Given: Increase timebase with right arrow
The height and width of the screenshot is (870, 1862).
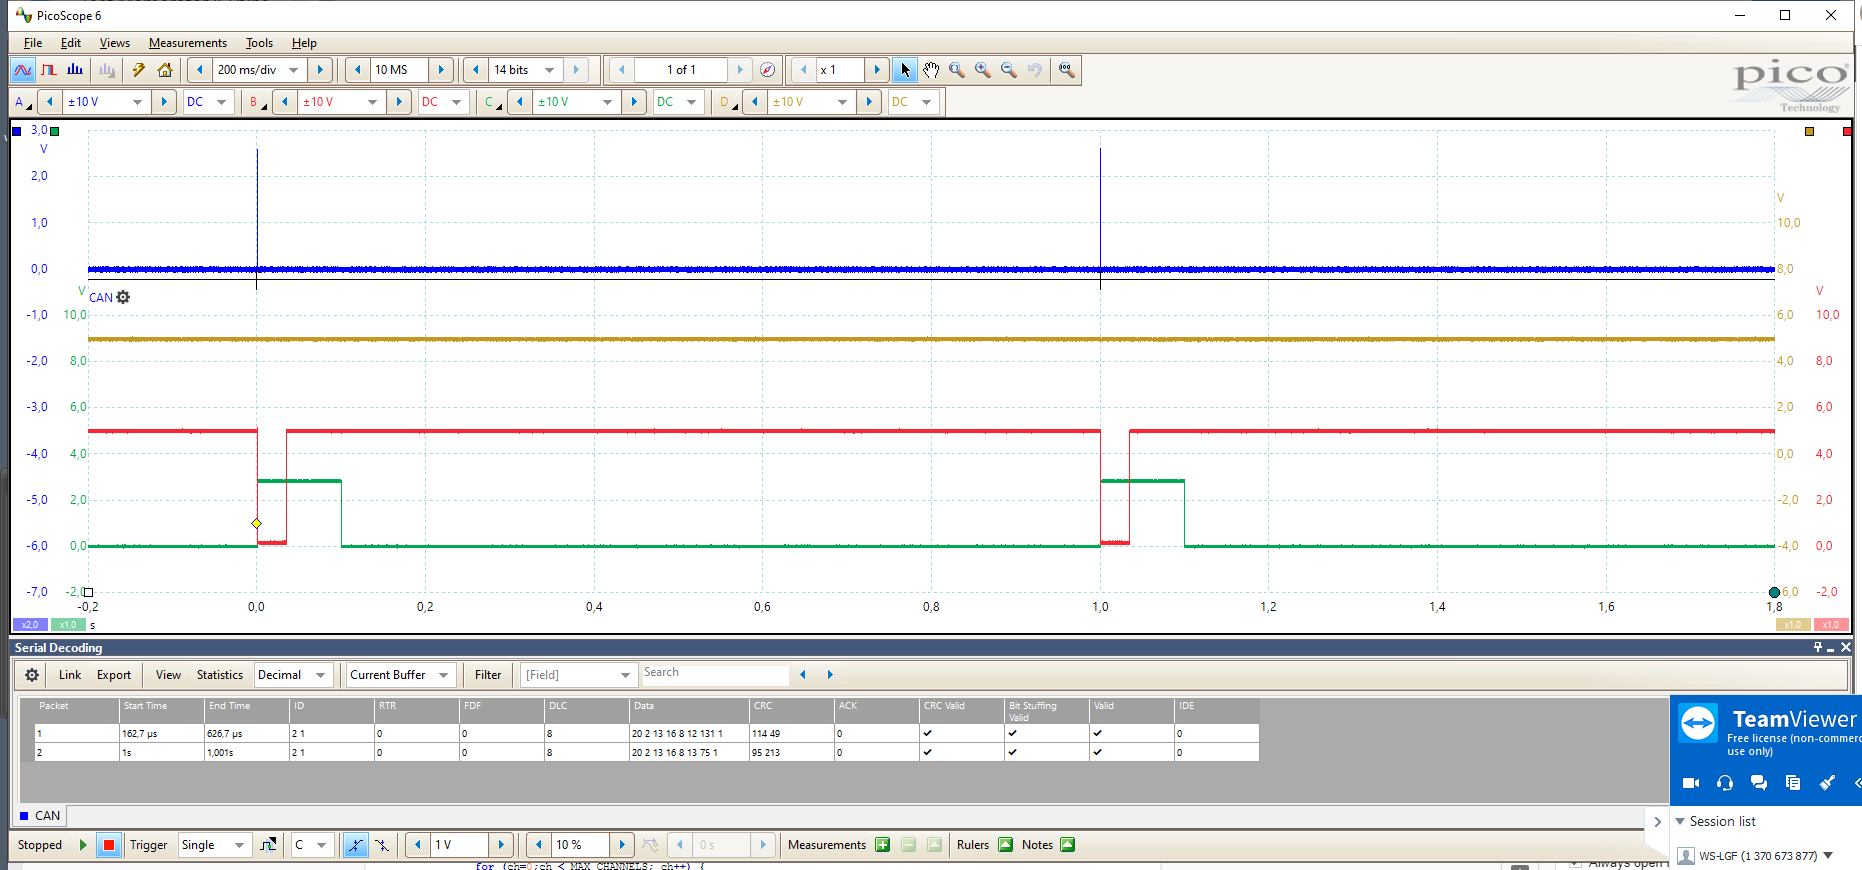Looking at the screenshot, I should pyautogui.click(x=320, y=70).
